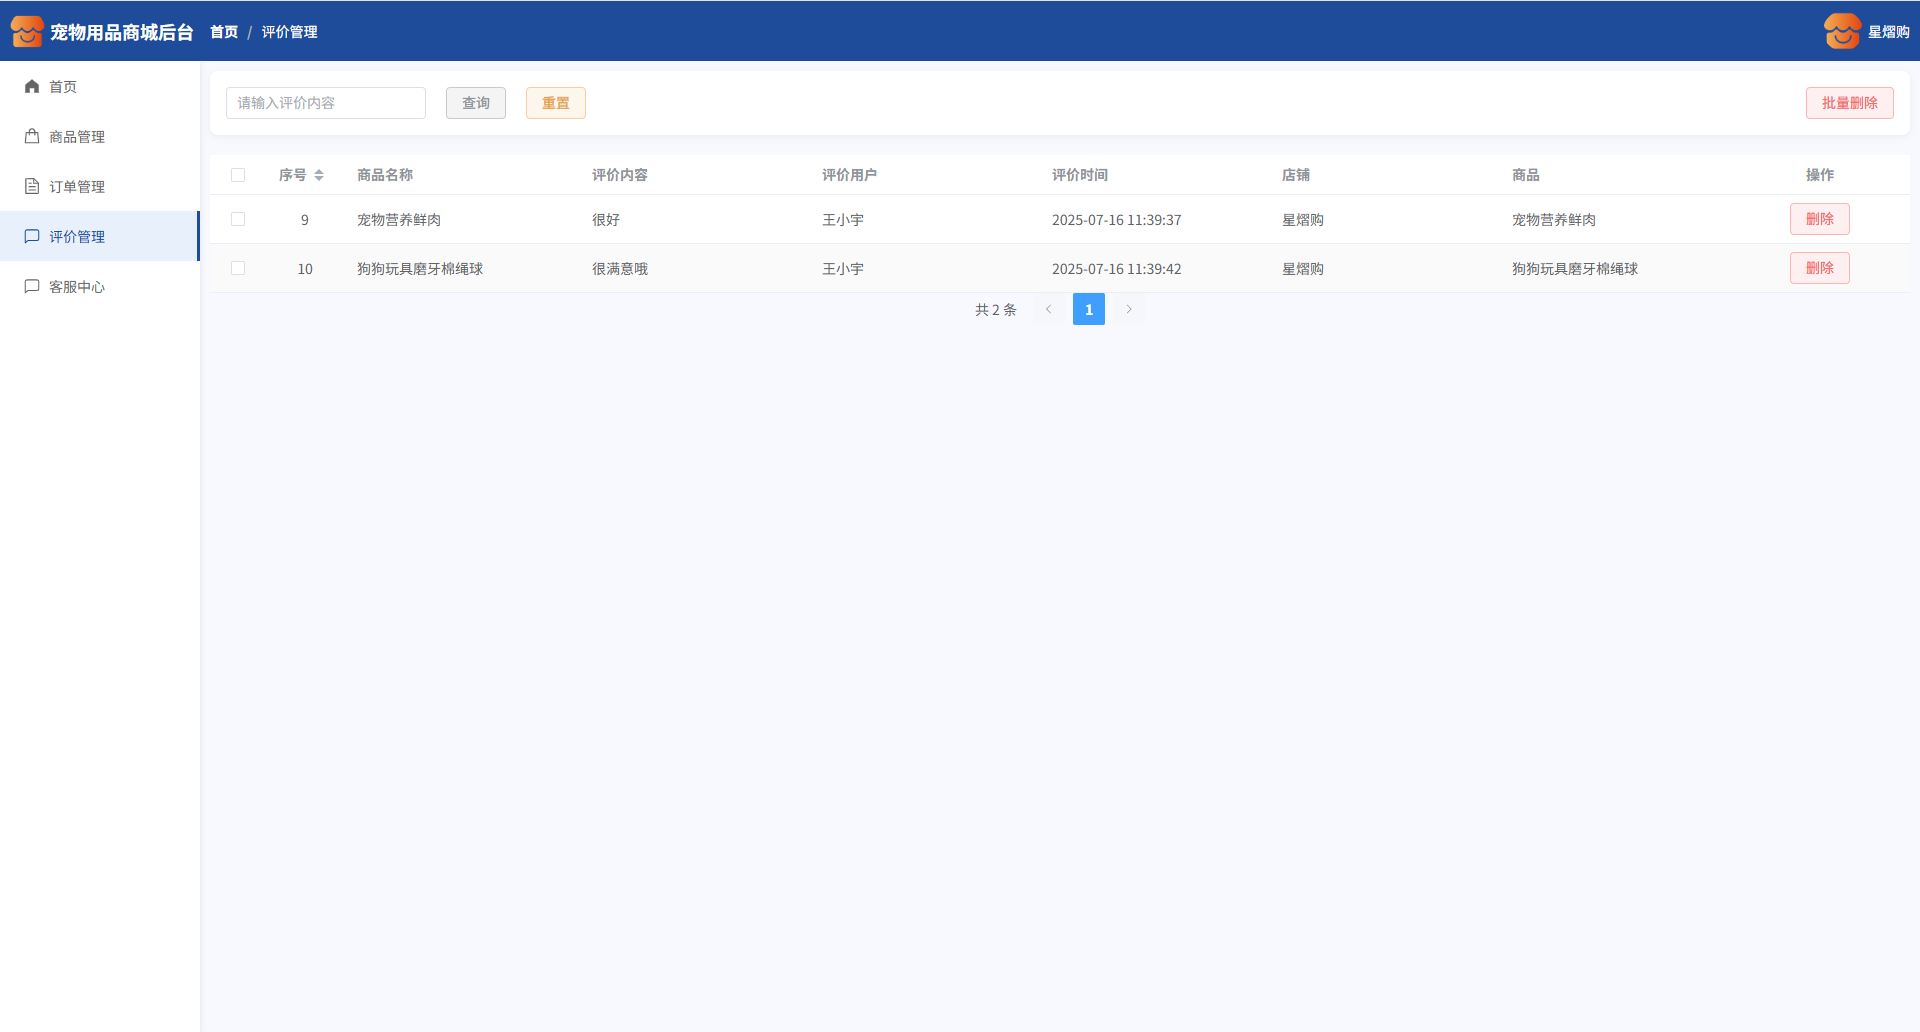
Task: Check the row for 宠物营养鲜肉
Action: click(x=238, y=219)
